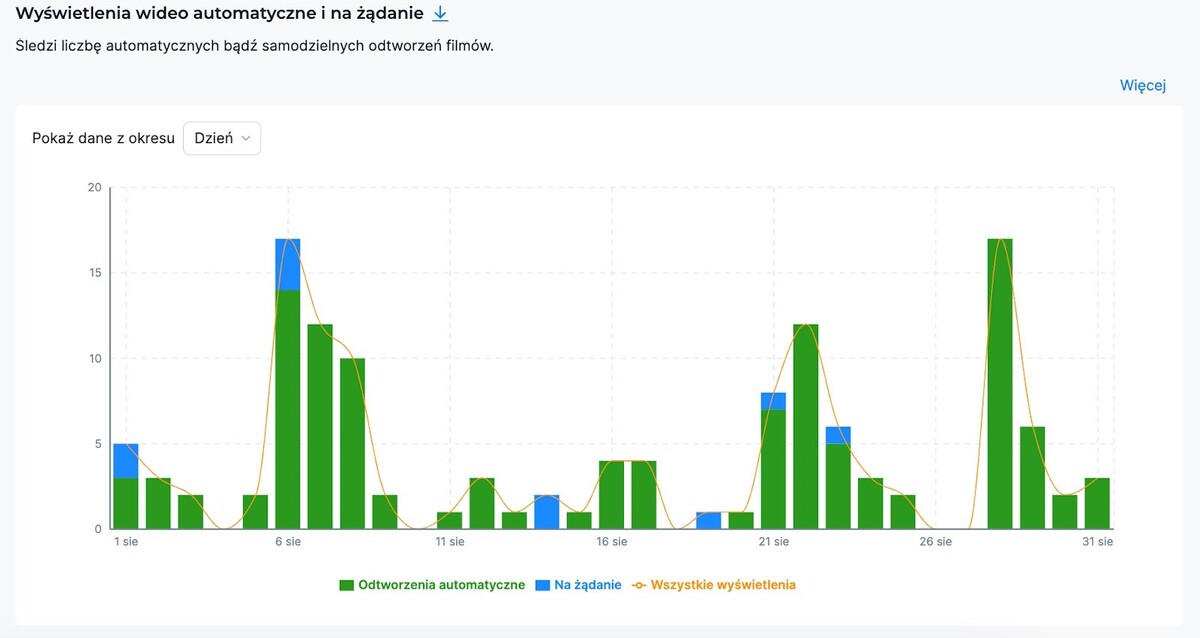The width and height of the screenshot is (1200, 638).
Task: Select the standalone blue bar at 14 sie
Action: point(547,512)
